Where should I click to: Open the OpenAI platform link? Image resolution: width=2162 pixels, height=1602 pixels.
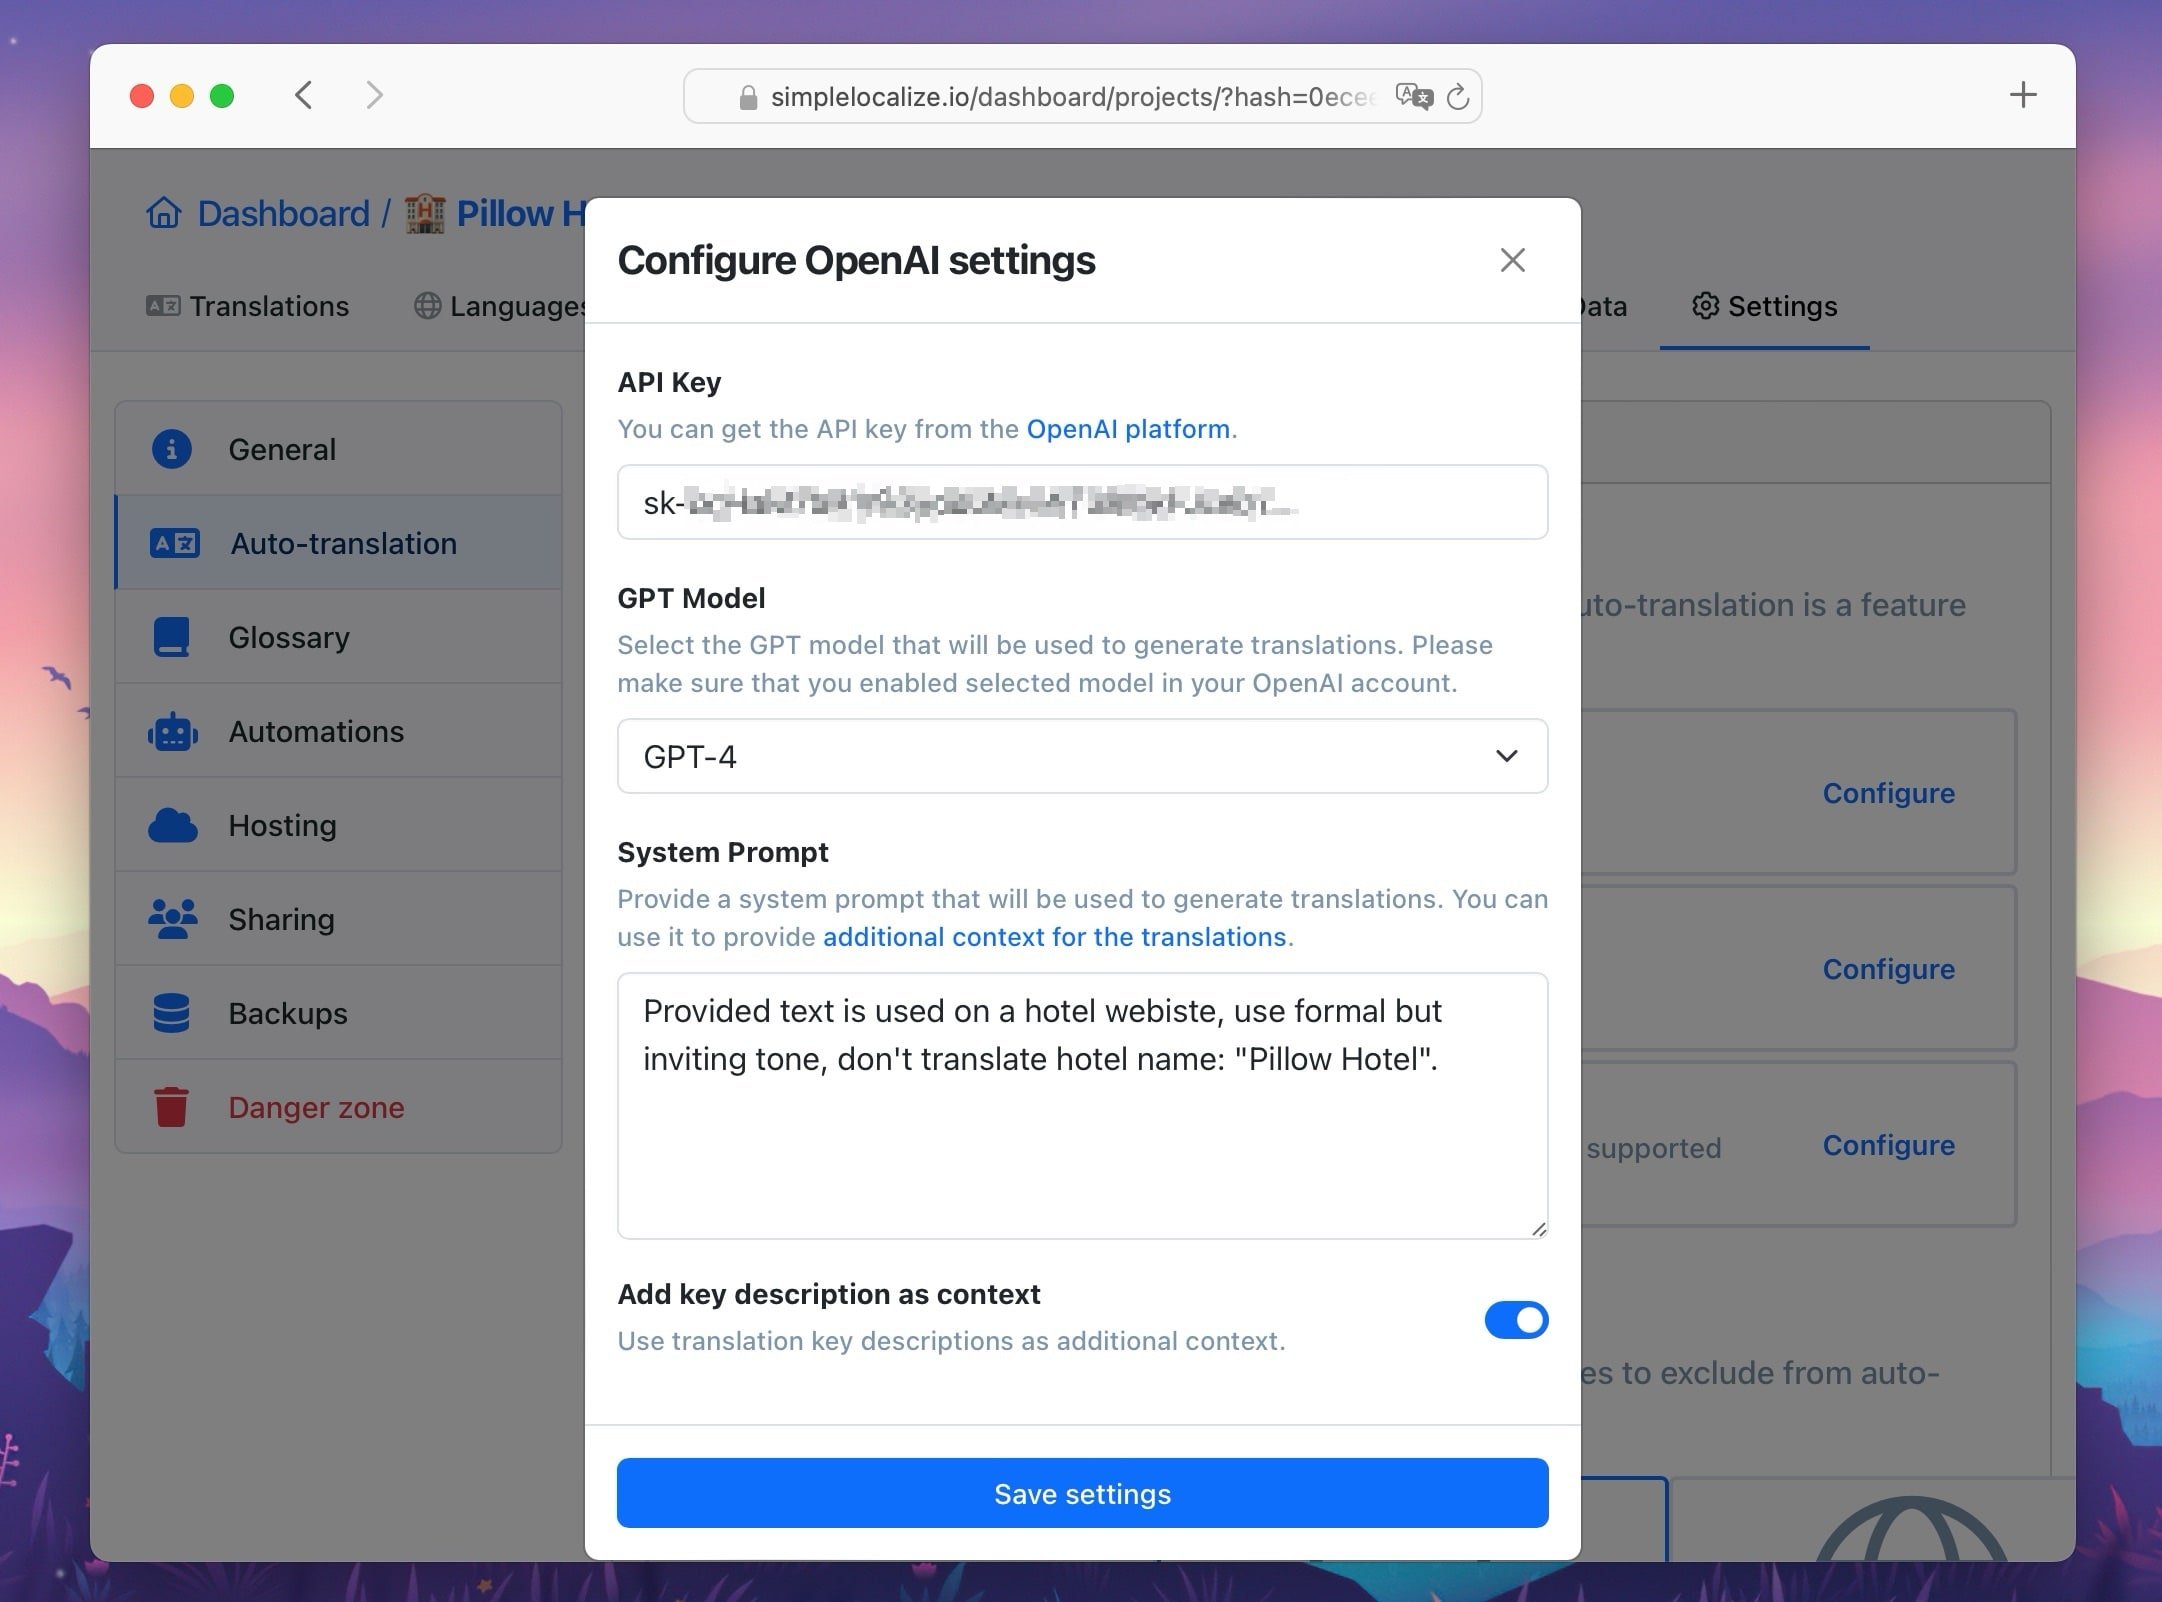pyautogui.click(x=1128, y=429)
